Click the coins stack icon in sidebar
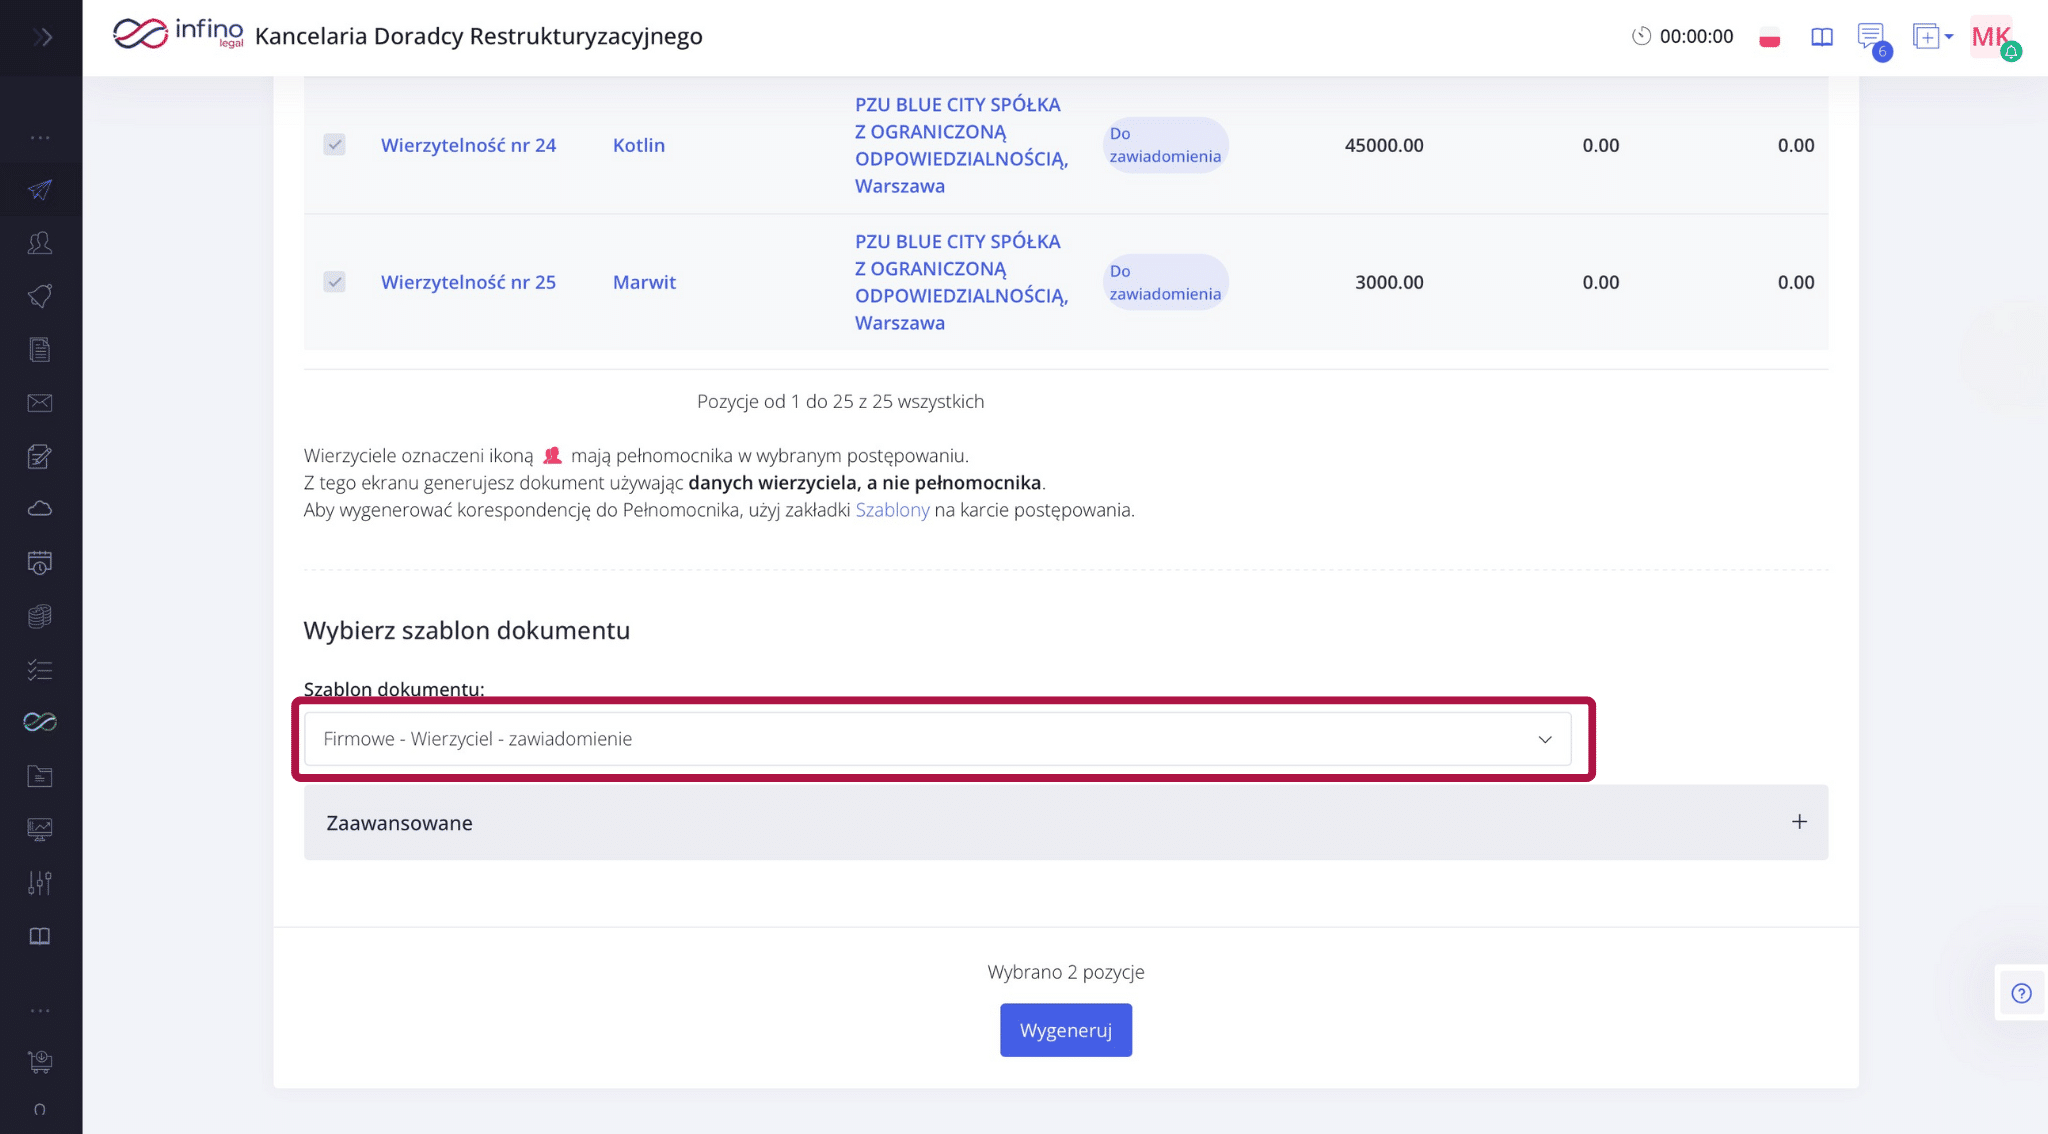Viewport: 2048px width, 1134px height. pos(40,616)
